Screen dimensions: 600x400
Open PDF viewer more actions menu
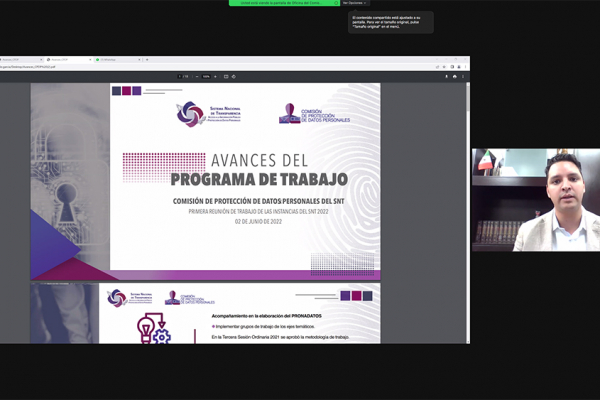coord(463,77)
